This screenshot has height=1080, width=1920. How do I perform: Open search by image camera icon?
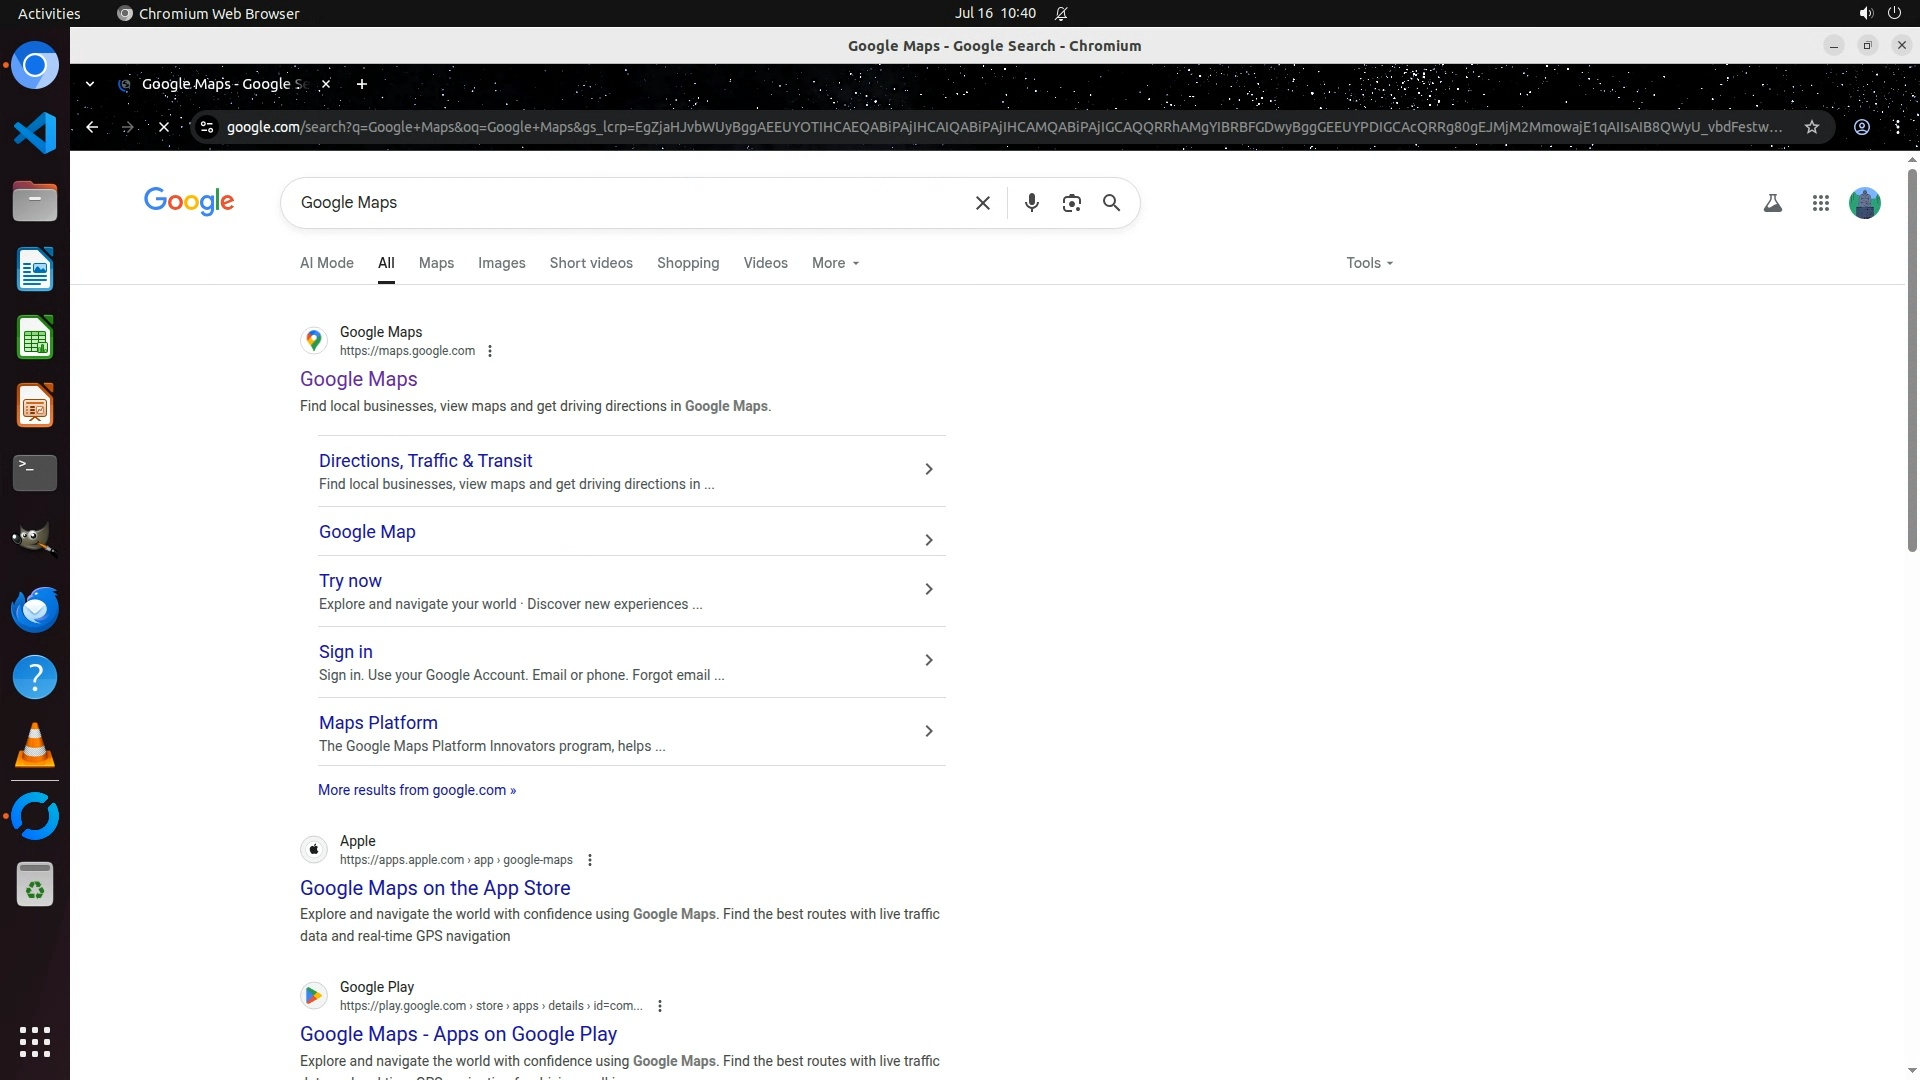[1071, 203]
